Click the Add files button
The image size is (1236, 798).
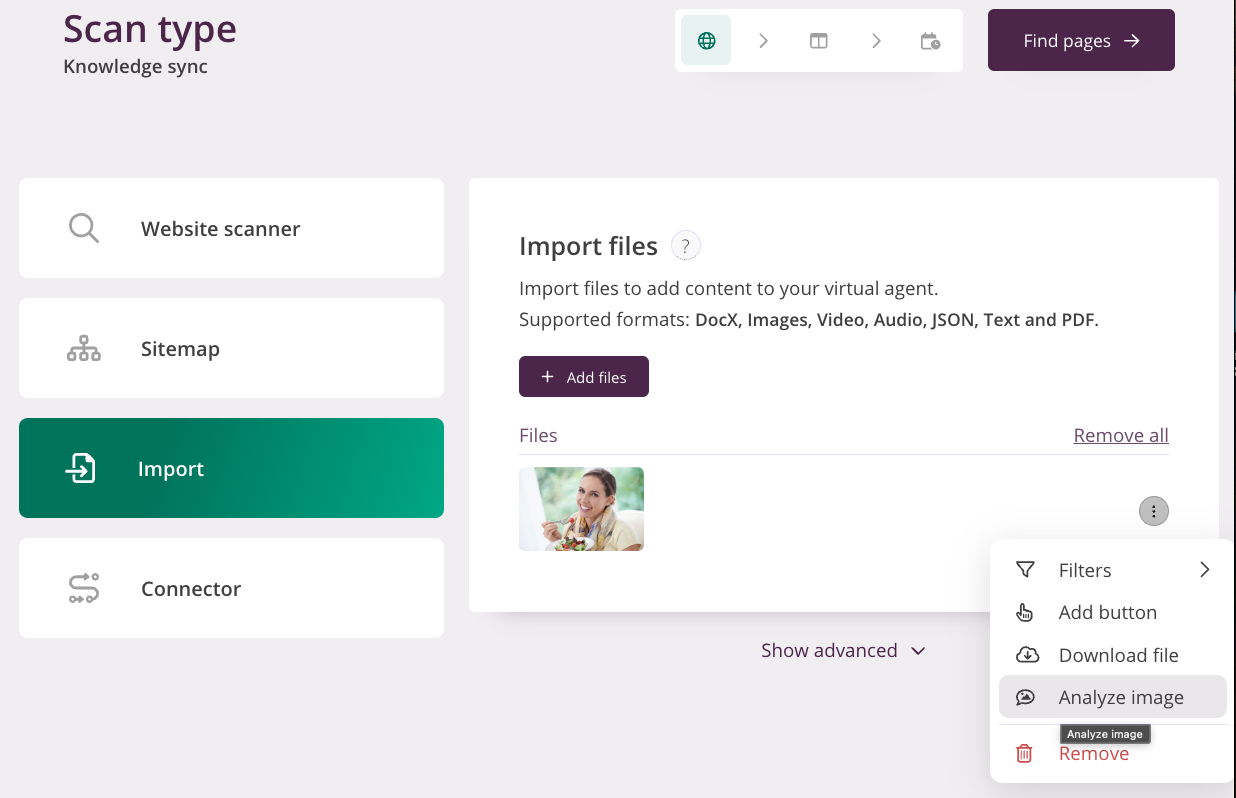[584, 376]
